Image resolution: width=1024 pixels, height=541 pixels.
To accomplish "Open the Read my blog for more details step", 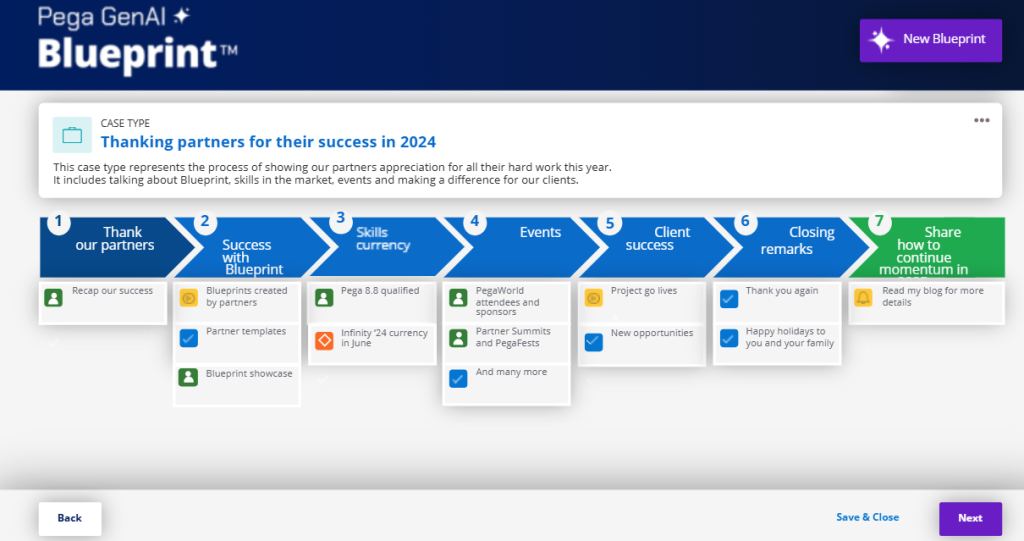I will pyautogui.click(x=927, y=303).
